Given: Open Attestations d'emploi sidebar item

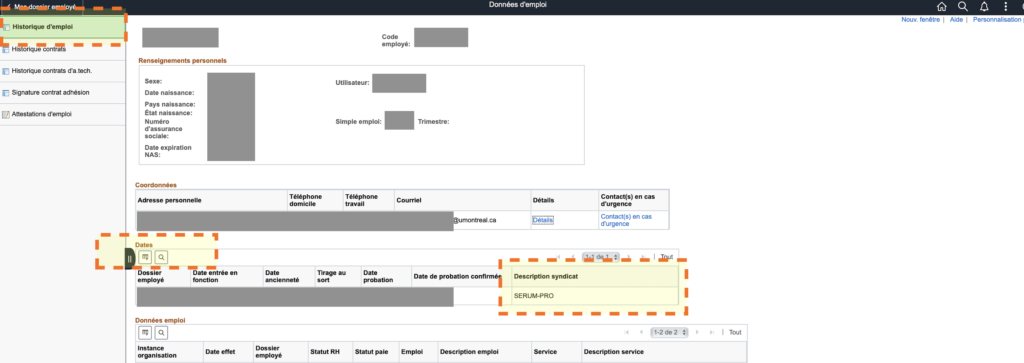Looking at the screenshot, I should coord(42,114).
